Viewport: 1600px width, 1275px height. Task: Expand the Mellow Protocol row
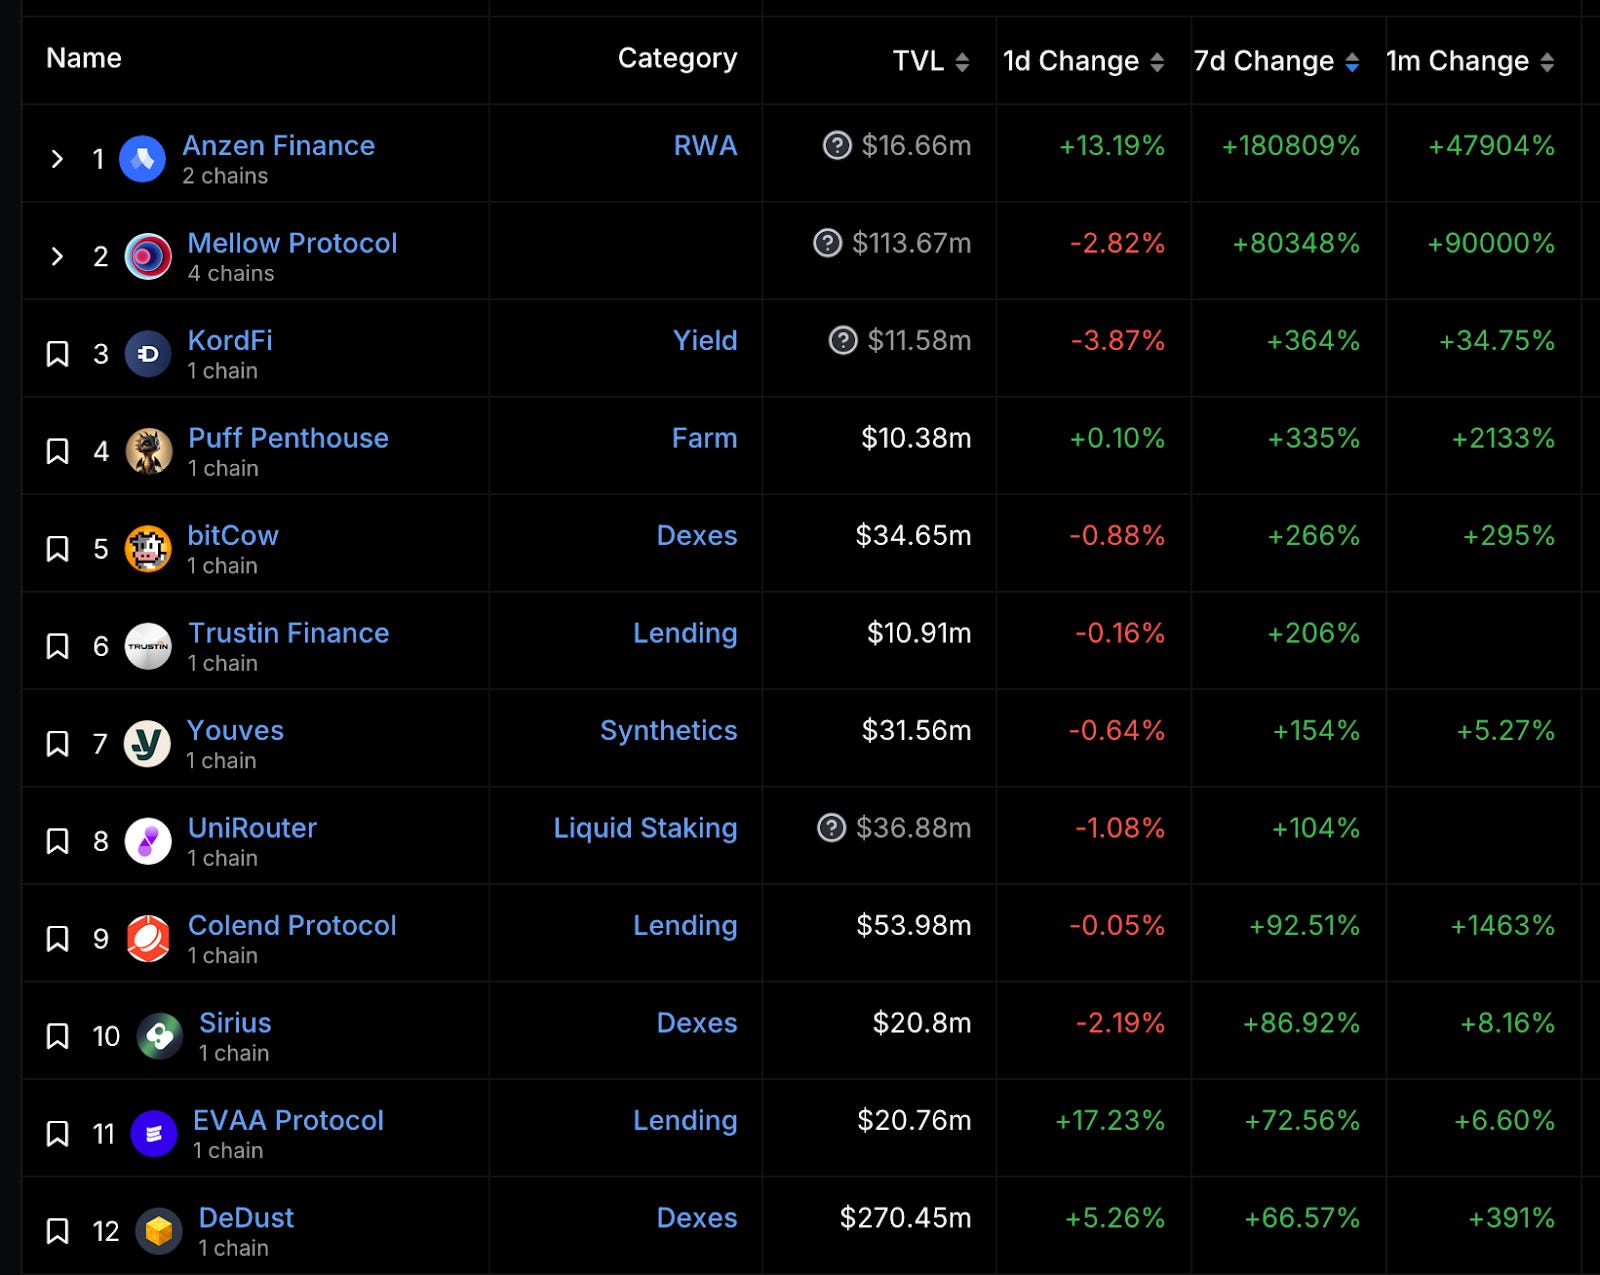tap(57, 256)
